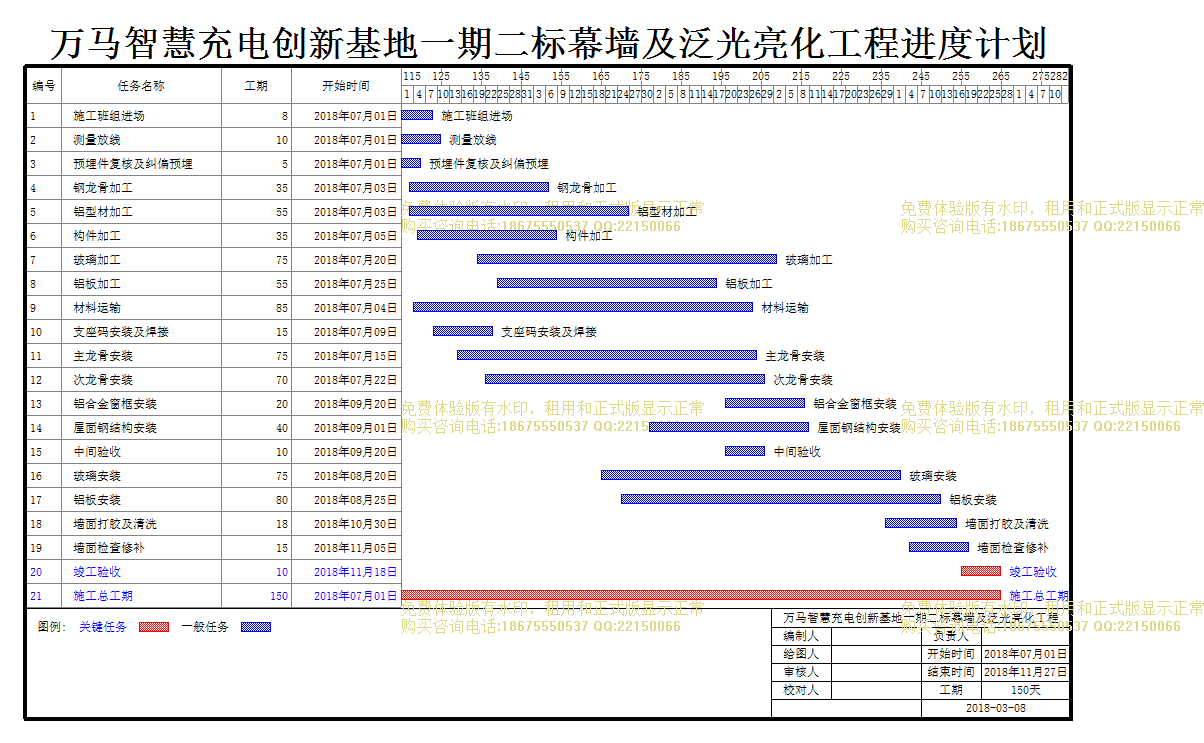Select 铝合金窗框安装 in the task name column

[x=115, y=404]
